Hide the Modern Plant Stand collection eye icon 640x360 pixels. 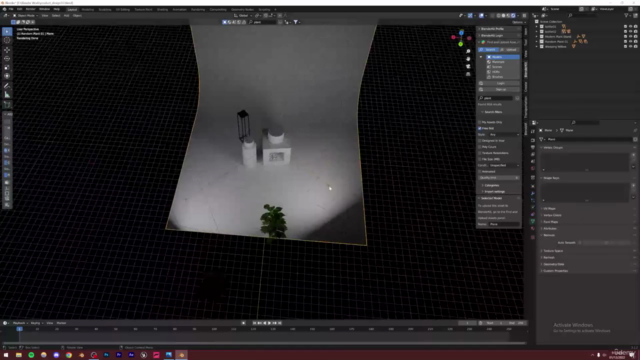click(x=630, y=36)
